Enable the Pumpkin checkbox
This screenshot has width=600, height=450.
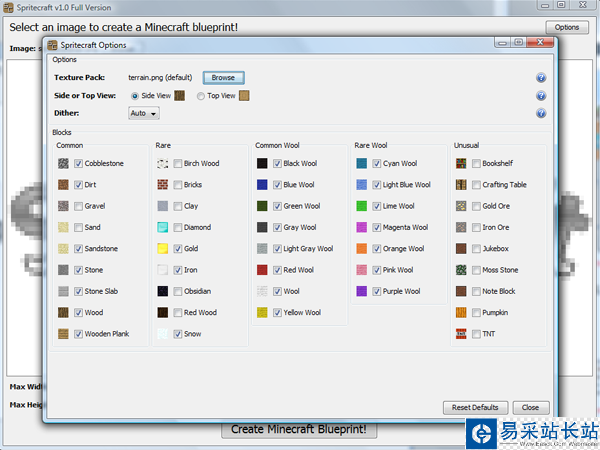(x=476, y=313)
